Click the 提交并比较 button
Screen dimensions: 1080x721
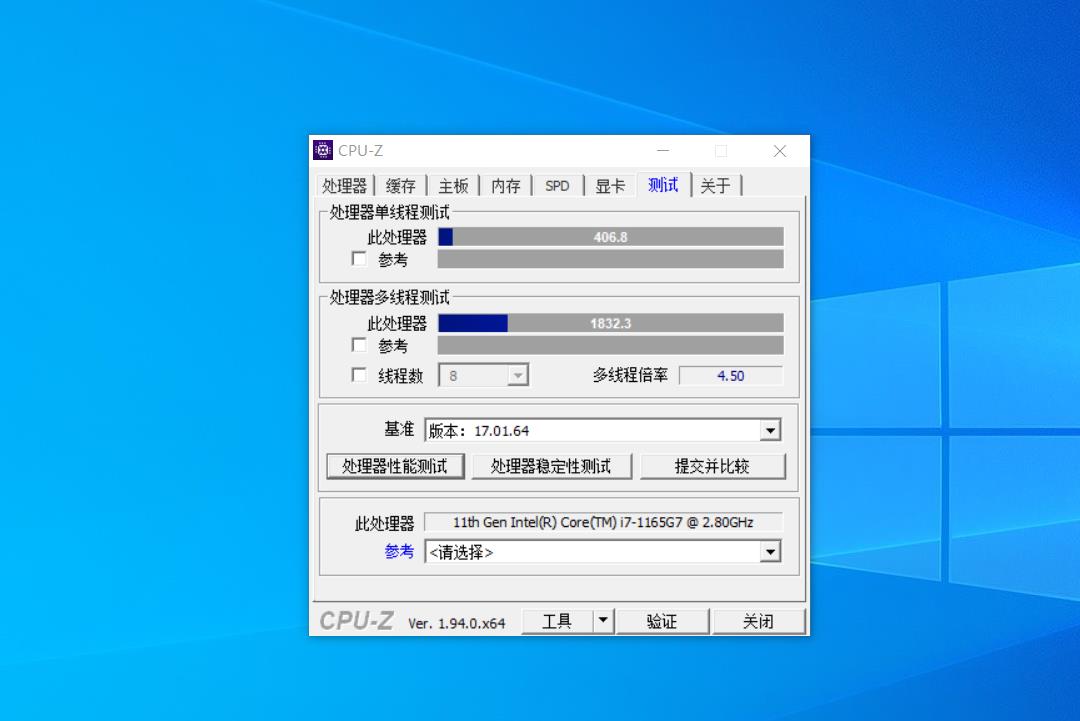coord(713,465)
